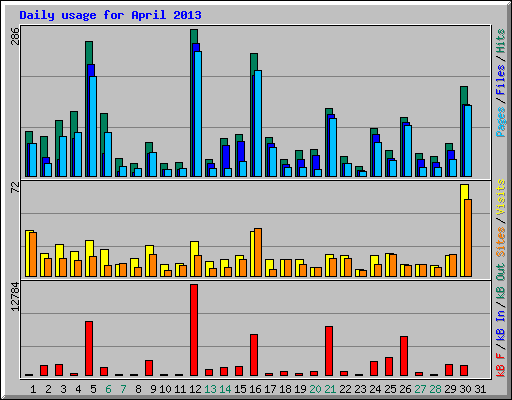
Task: Click day label 11 on the x-axis
Action: click(180, 389)
